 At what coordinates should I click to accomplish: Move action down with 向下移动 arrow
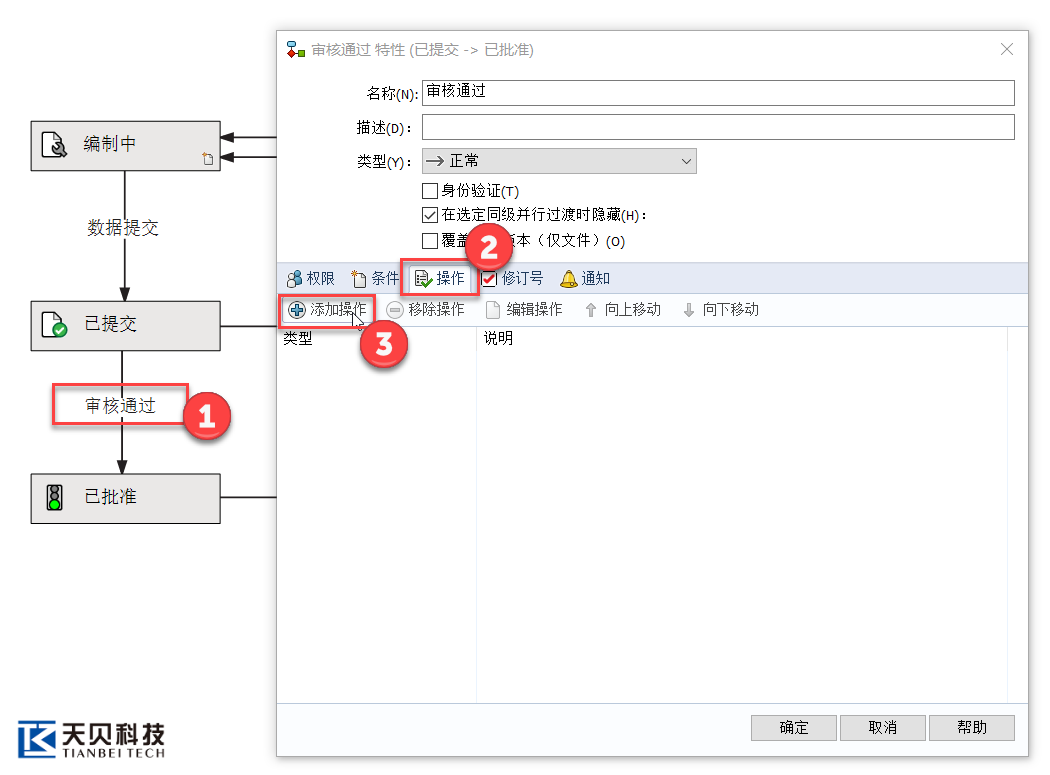pos(689,310)
